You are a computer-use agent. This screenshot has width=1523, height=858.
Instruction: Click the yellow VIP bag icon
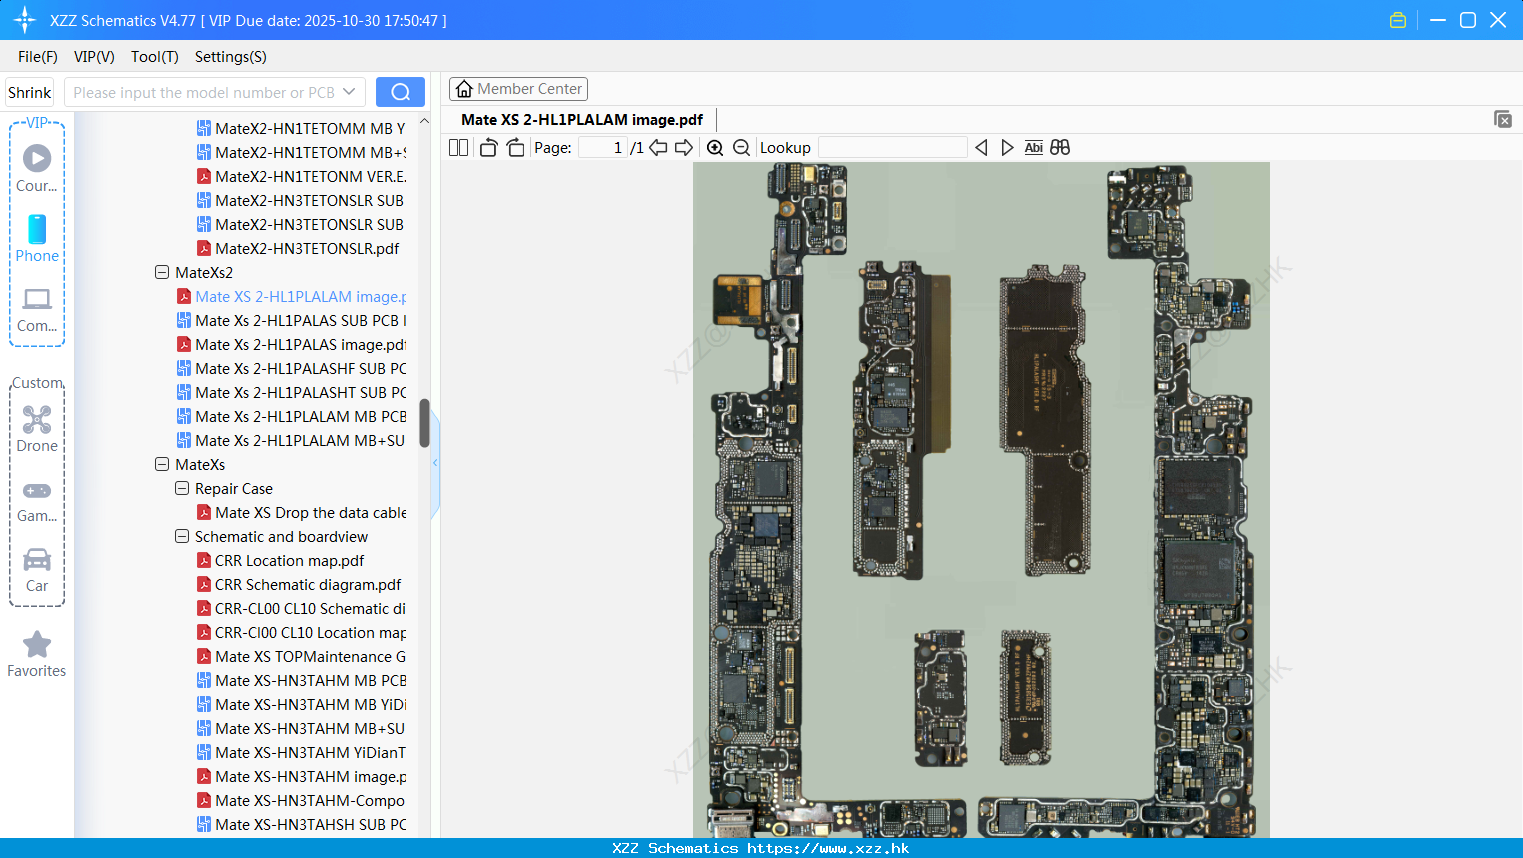click(1398, 20)
